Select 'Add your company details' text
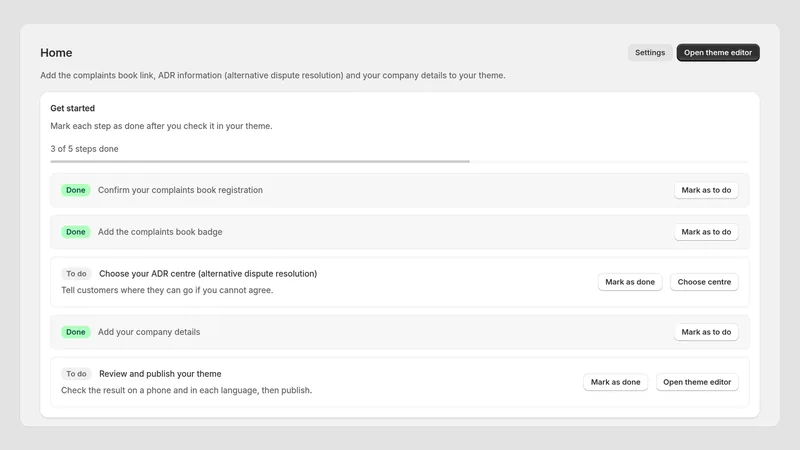The width and height of the screenshot is (800, 450). 149,332
